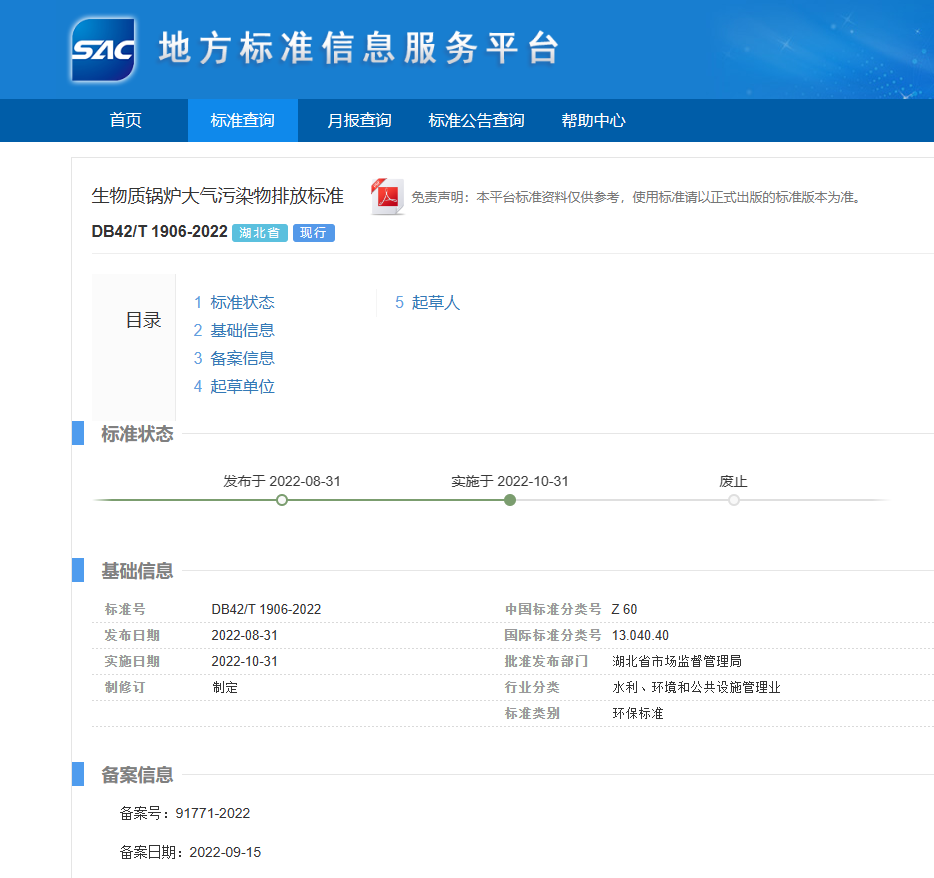
Task: Click the 实施于 2022-10-31 timeline marker
Action: coord(510,499)
